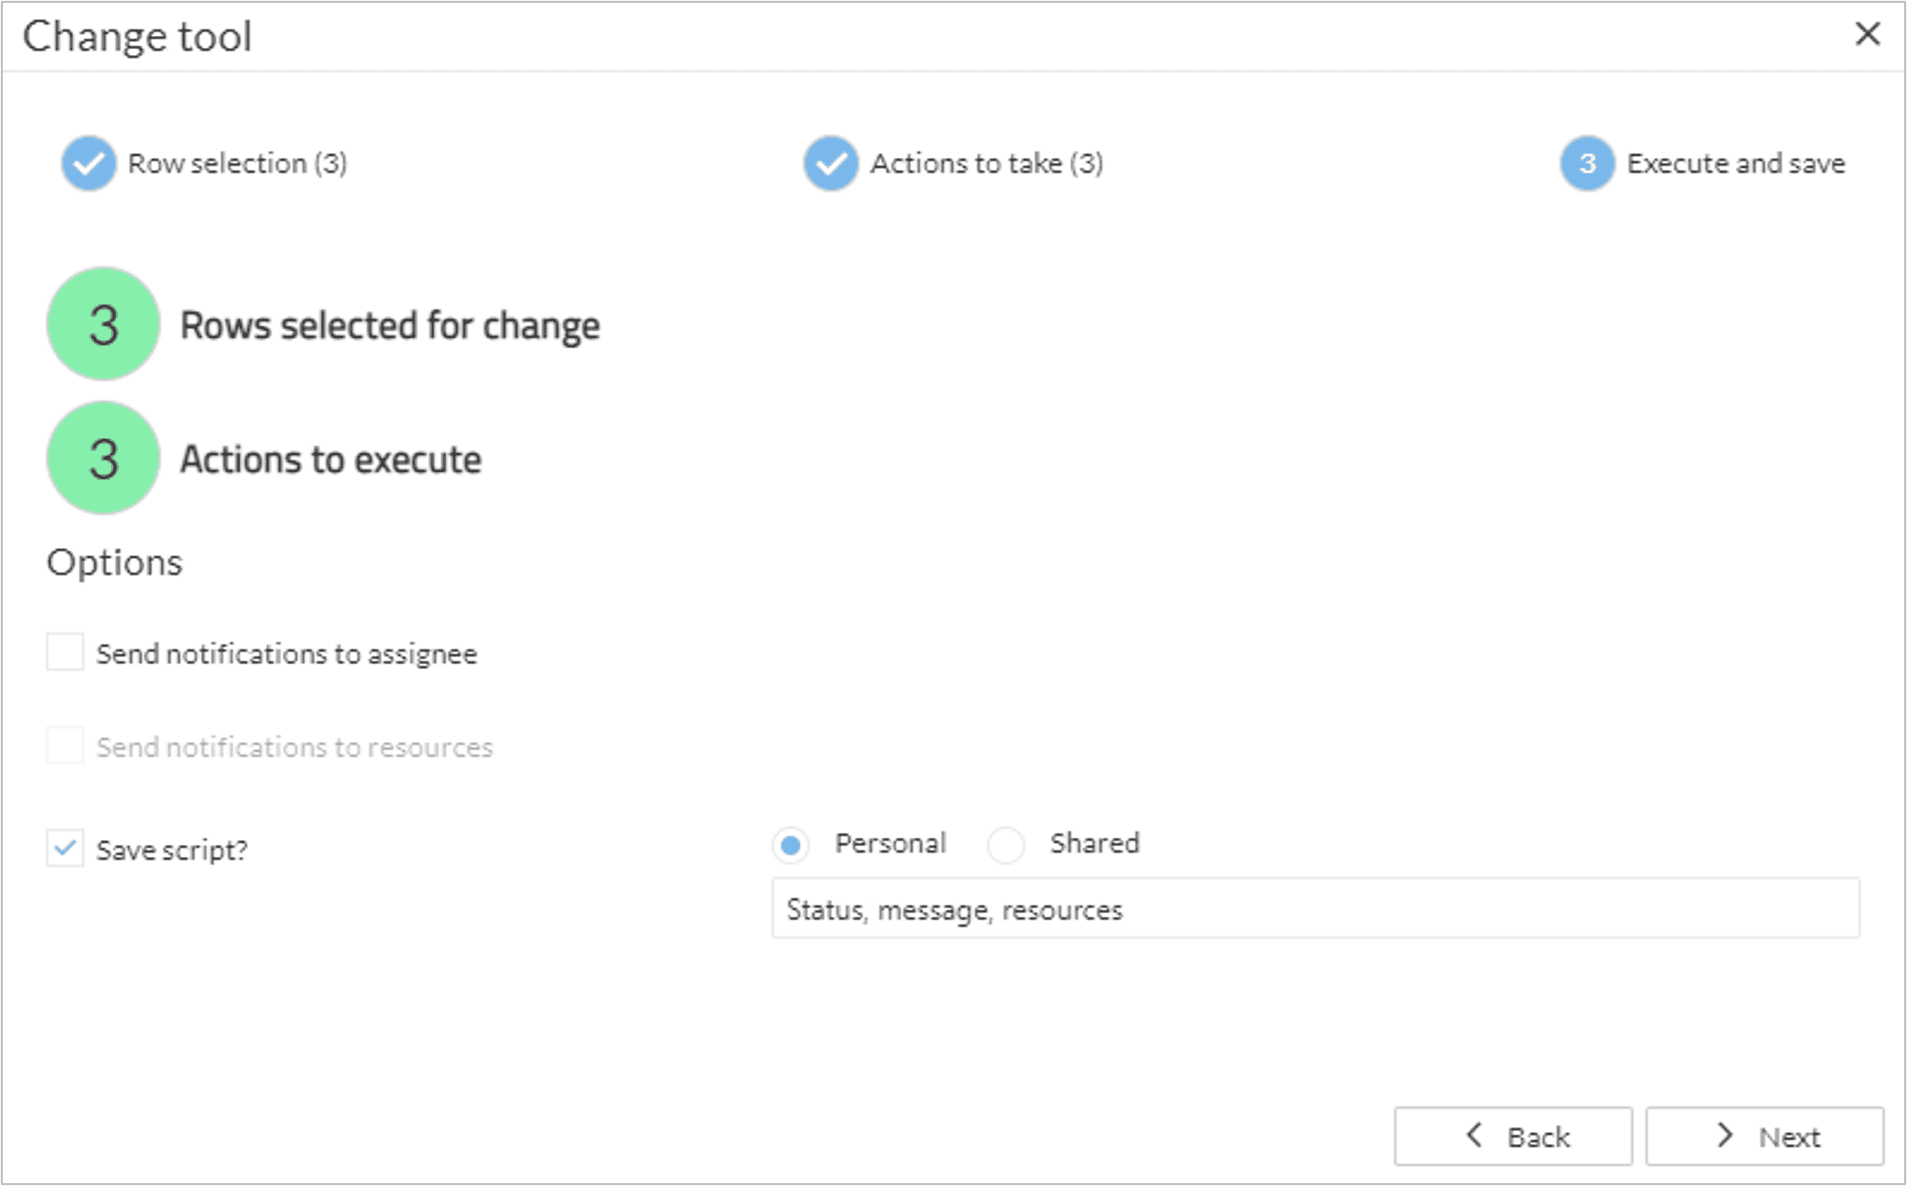Go to Row selection (3) step
The image size is (1907, 1186).
coord(237,163)
